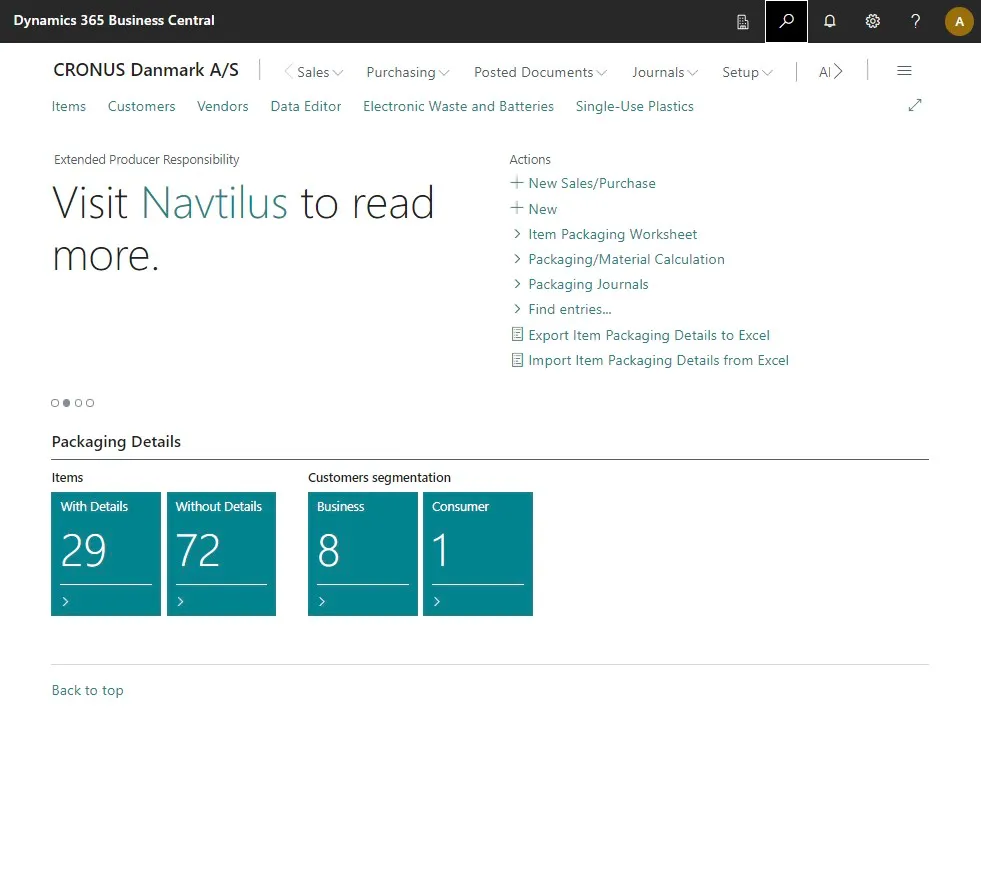Open the document/report icon in top bar

pyautogui.click(x=743, y=22)
